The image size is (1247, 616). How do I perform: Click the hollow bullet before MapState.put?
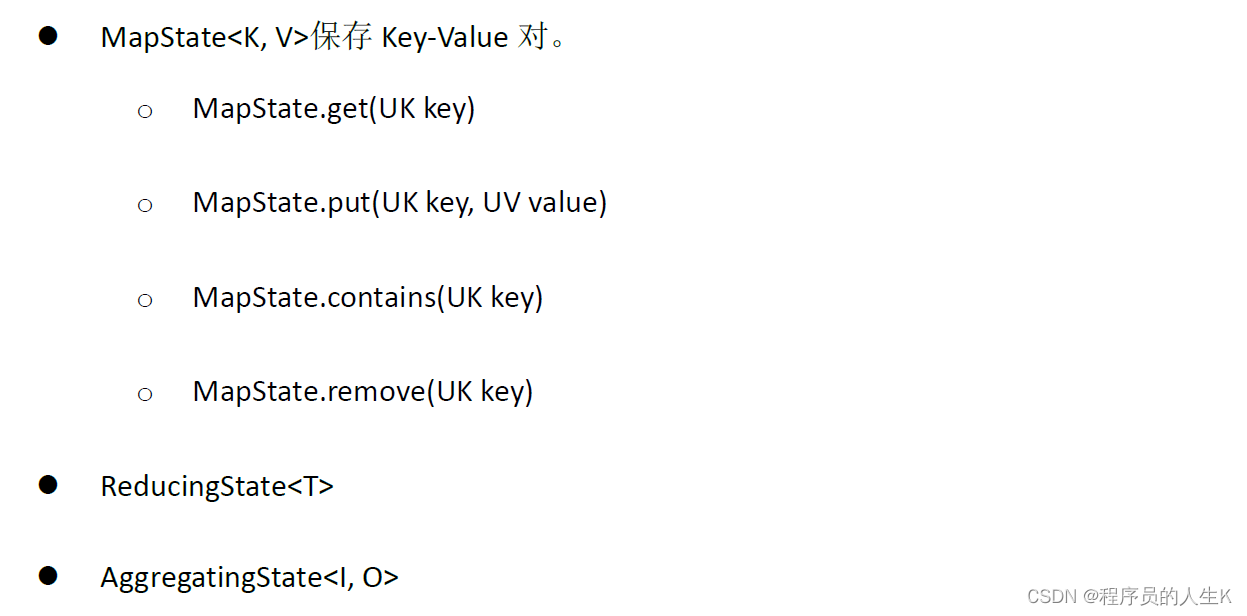(145, 206)
